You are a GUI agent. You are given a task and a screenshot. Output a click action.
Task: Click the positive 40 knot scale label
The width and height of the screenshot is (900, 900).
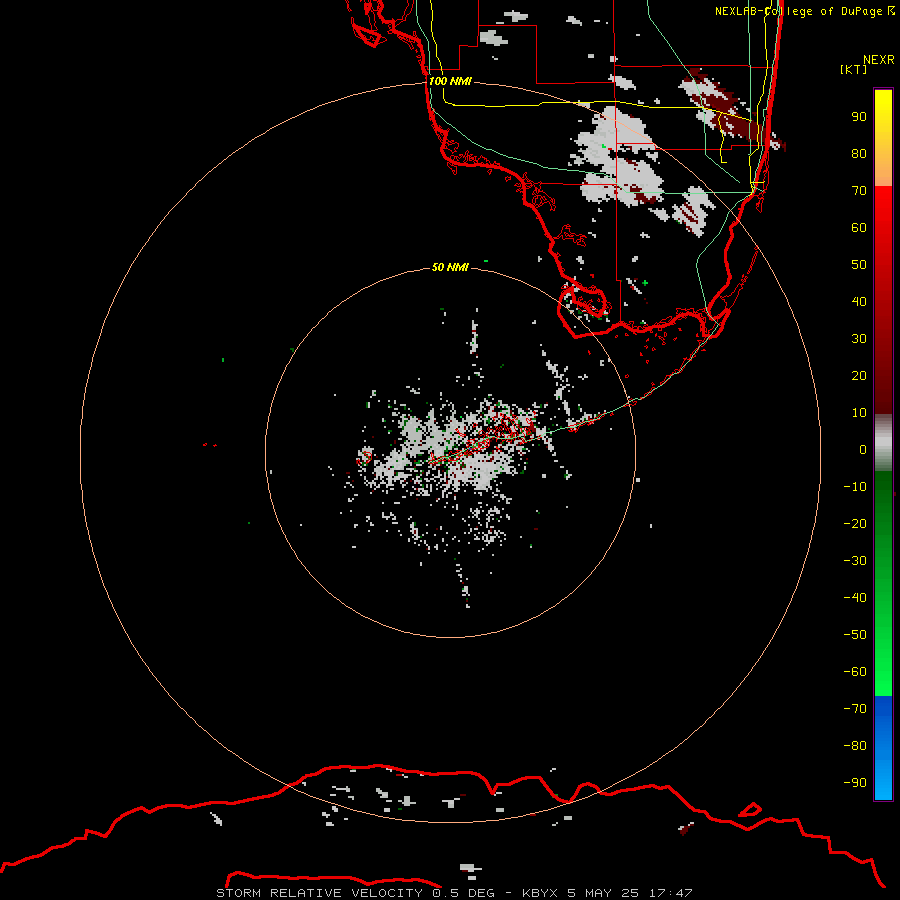859,301
